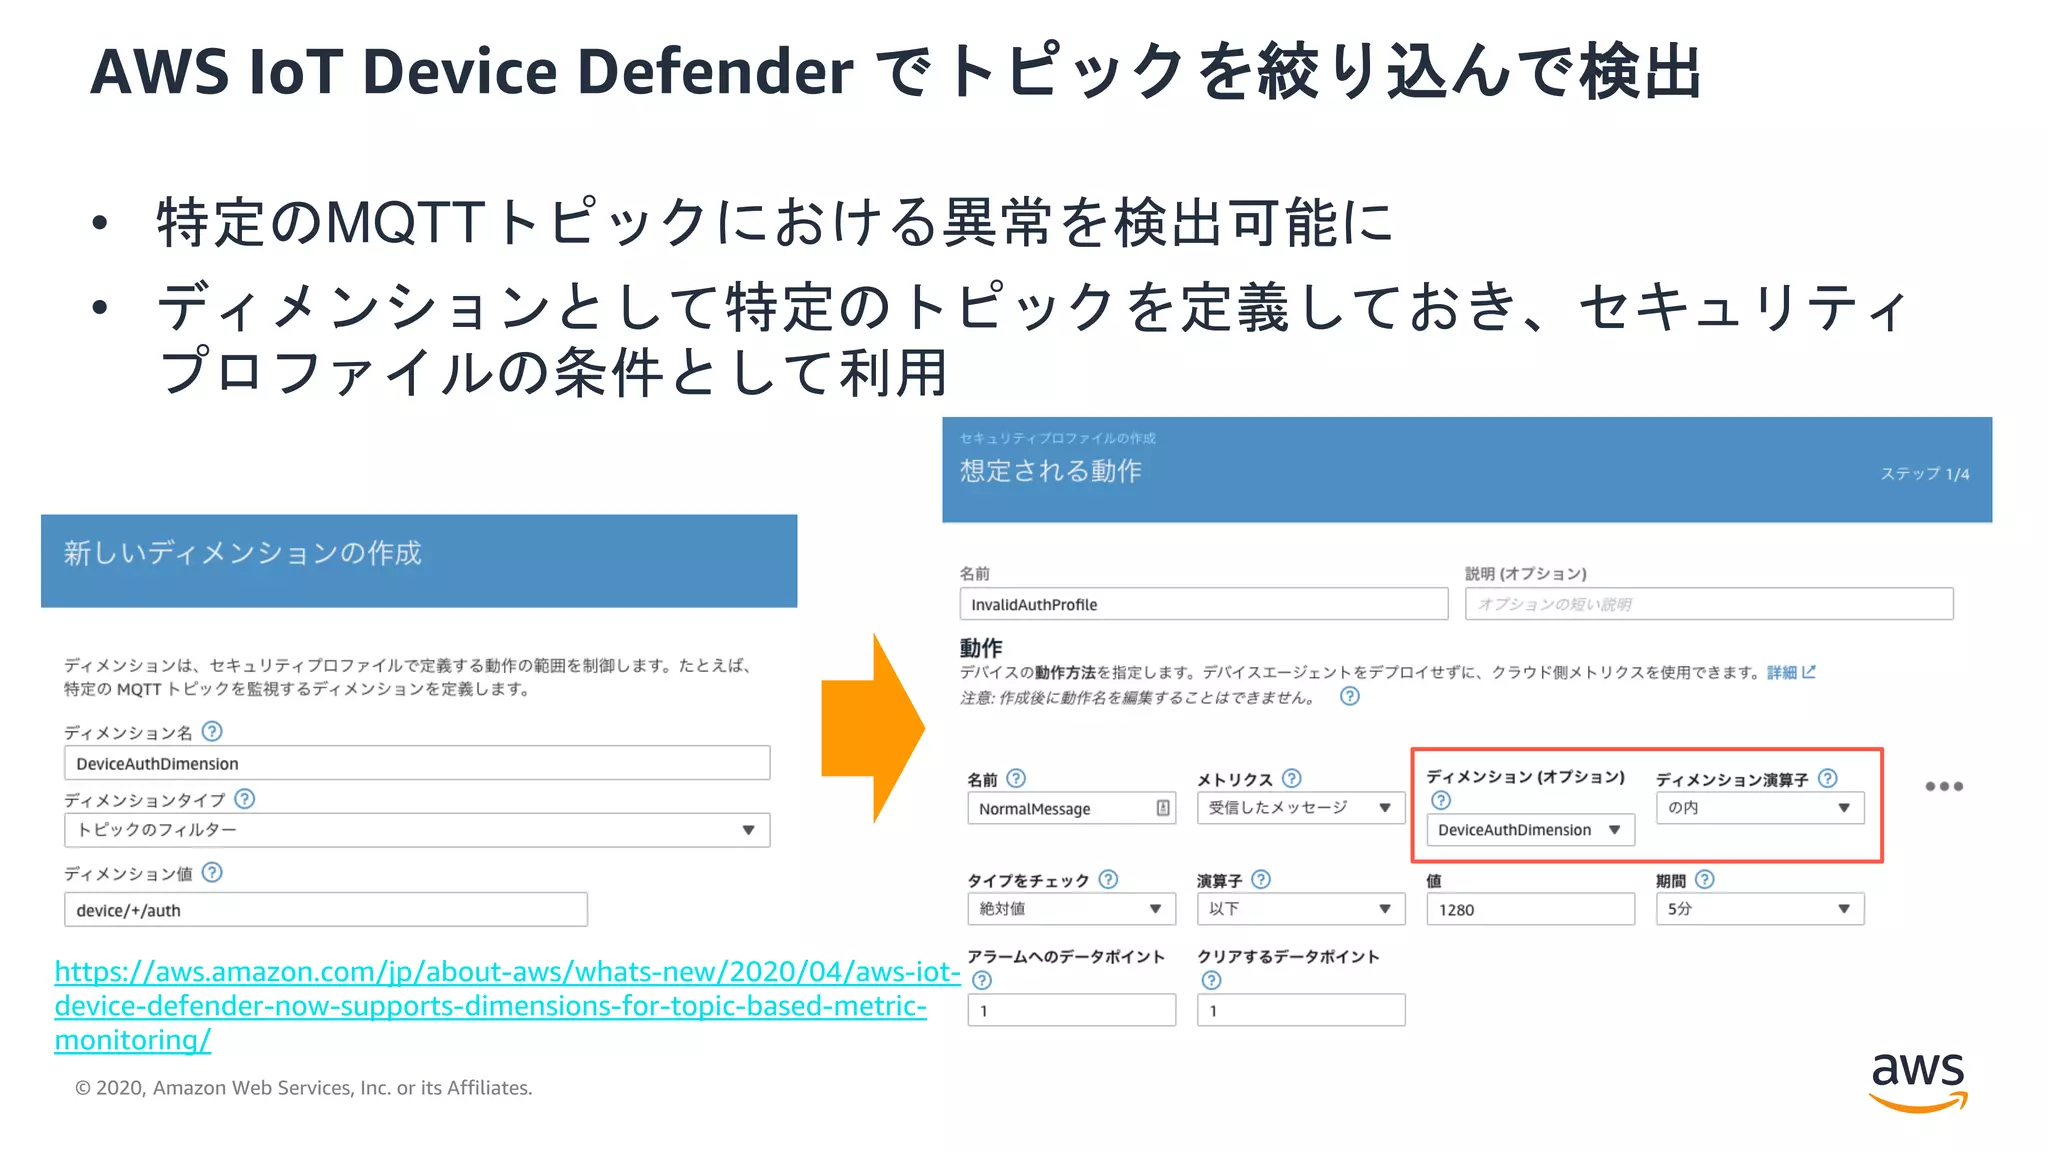Click the aws logo
Viewport: 2048px width, 1152px height.
(x=1918, y=1082)
